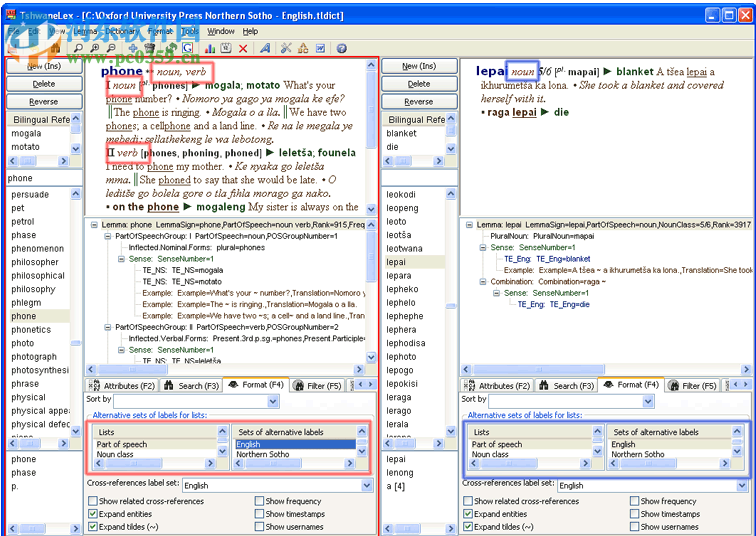Click New (Ins) button beside the lepai entry
Image resolution: width=756 pixels, height=536 pixels.
pos(419,66)
